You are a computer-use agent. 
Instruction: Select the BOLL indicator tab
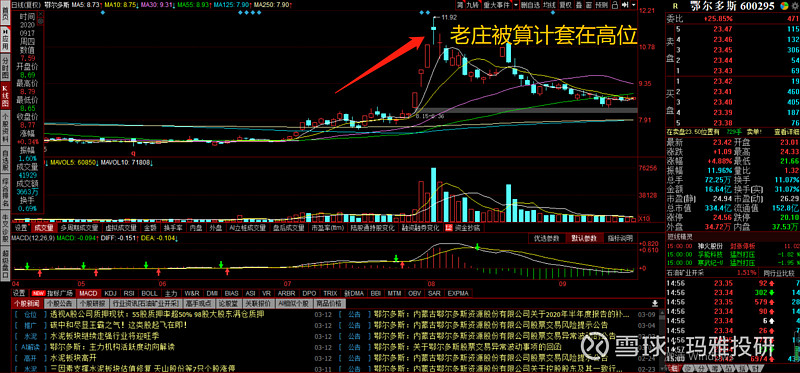pos(149,293)
